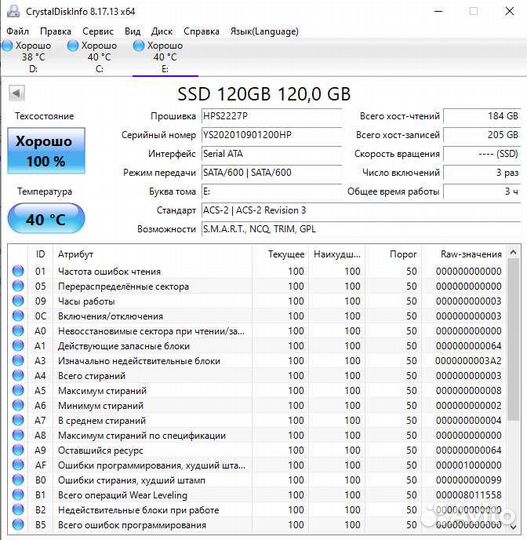Click status orb for attribute A8 row
The width and height of the screenshot is (527, 540).
(18, 435)
